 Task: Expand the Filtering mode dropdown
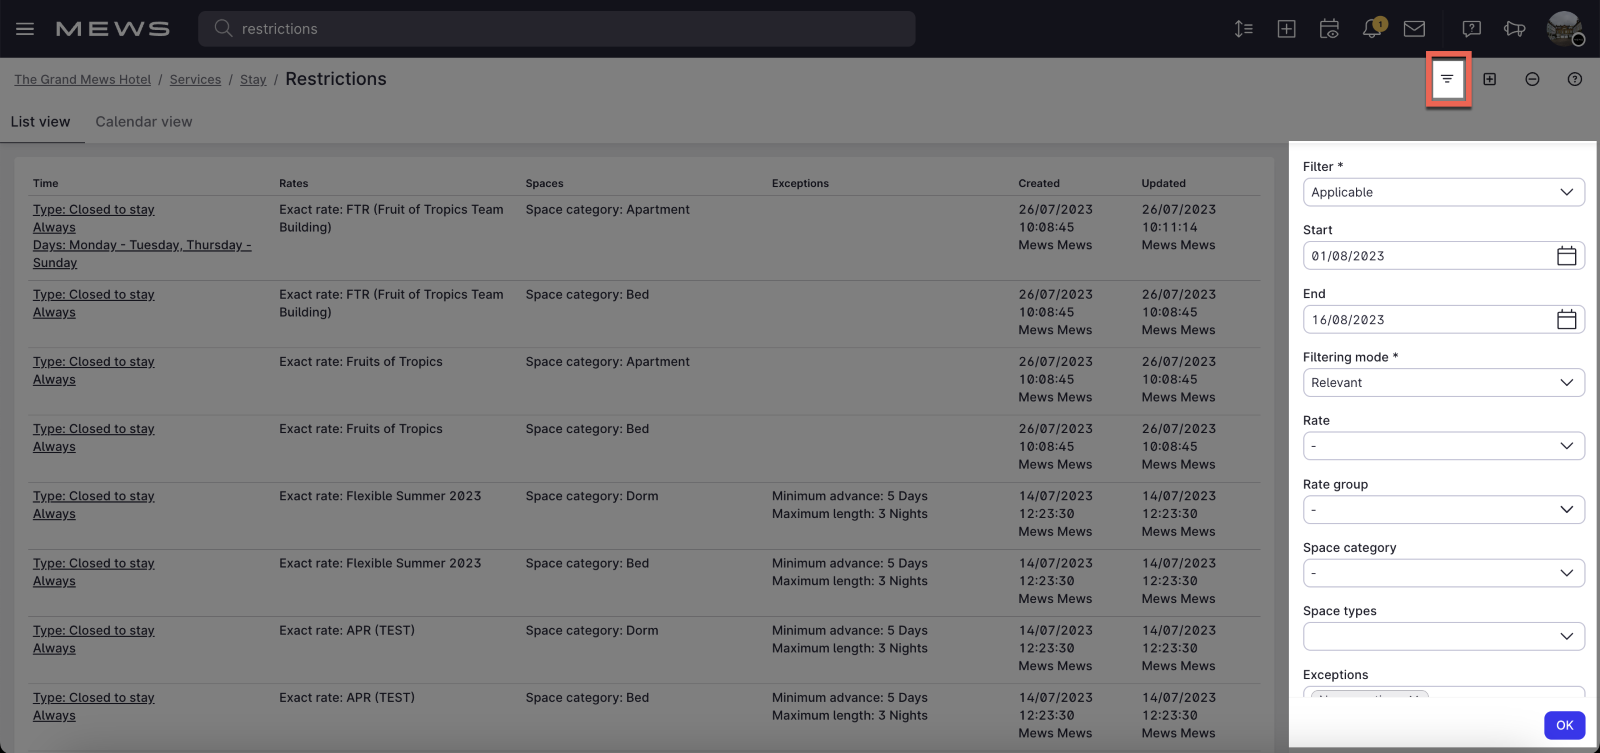pyautogui.click(x=1443, y=383)
